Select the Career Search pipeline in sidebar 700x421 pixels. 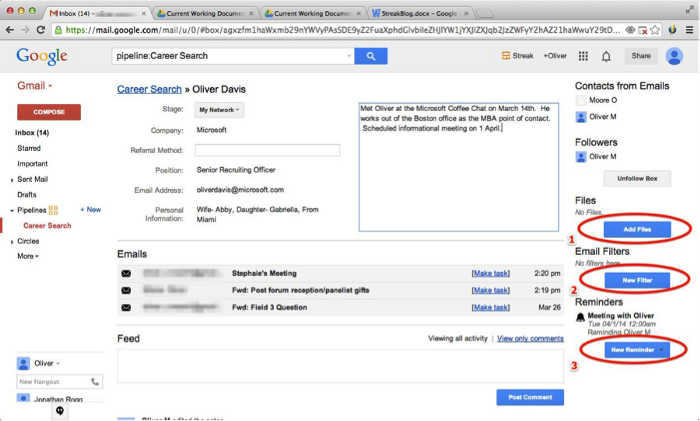pos(47,226)
